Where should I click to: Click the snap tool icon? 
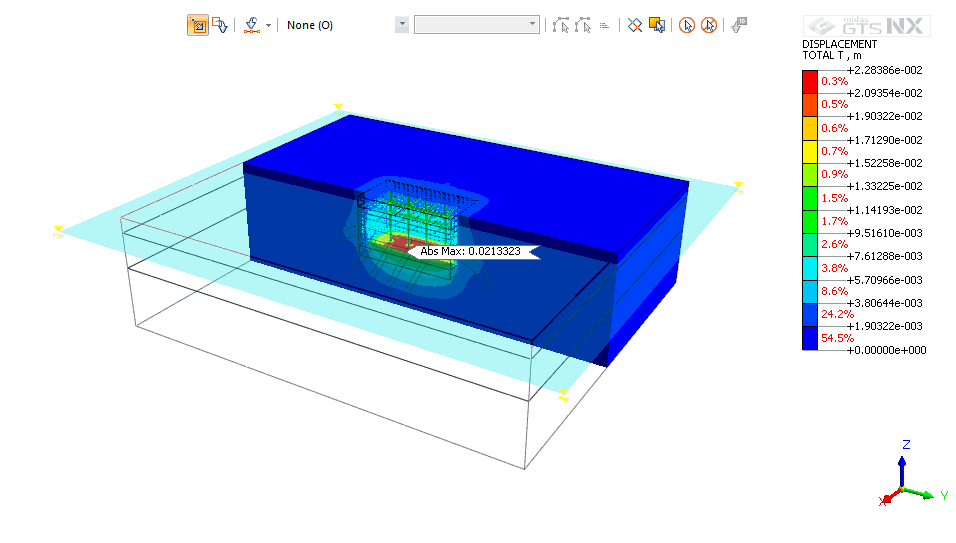coord(252,25)
